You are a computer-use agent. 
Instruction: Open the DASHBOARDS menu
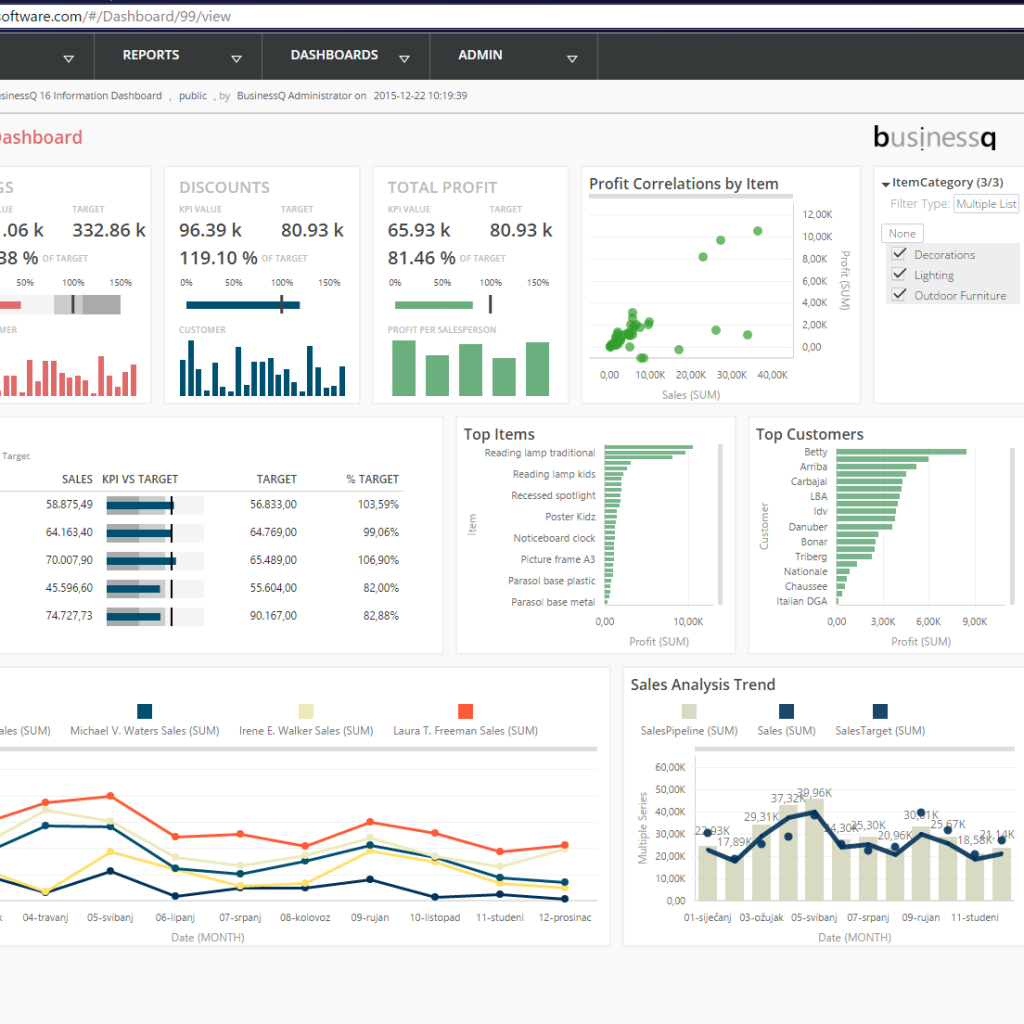click(x=334, y=55)
